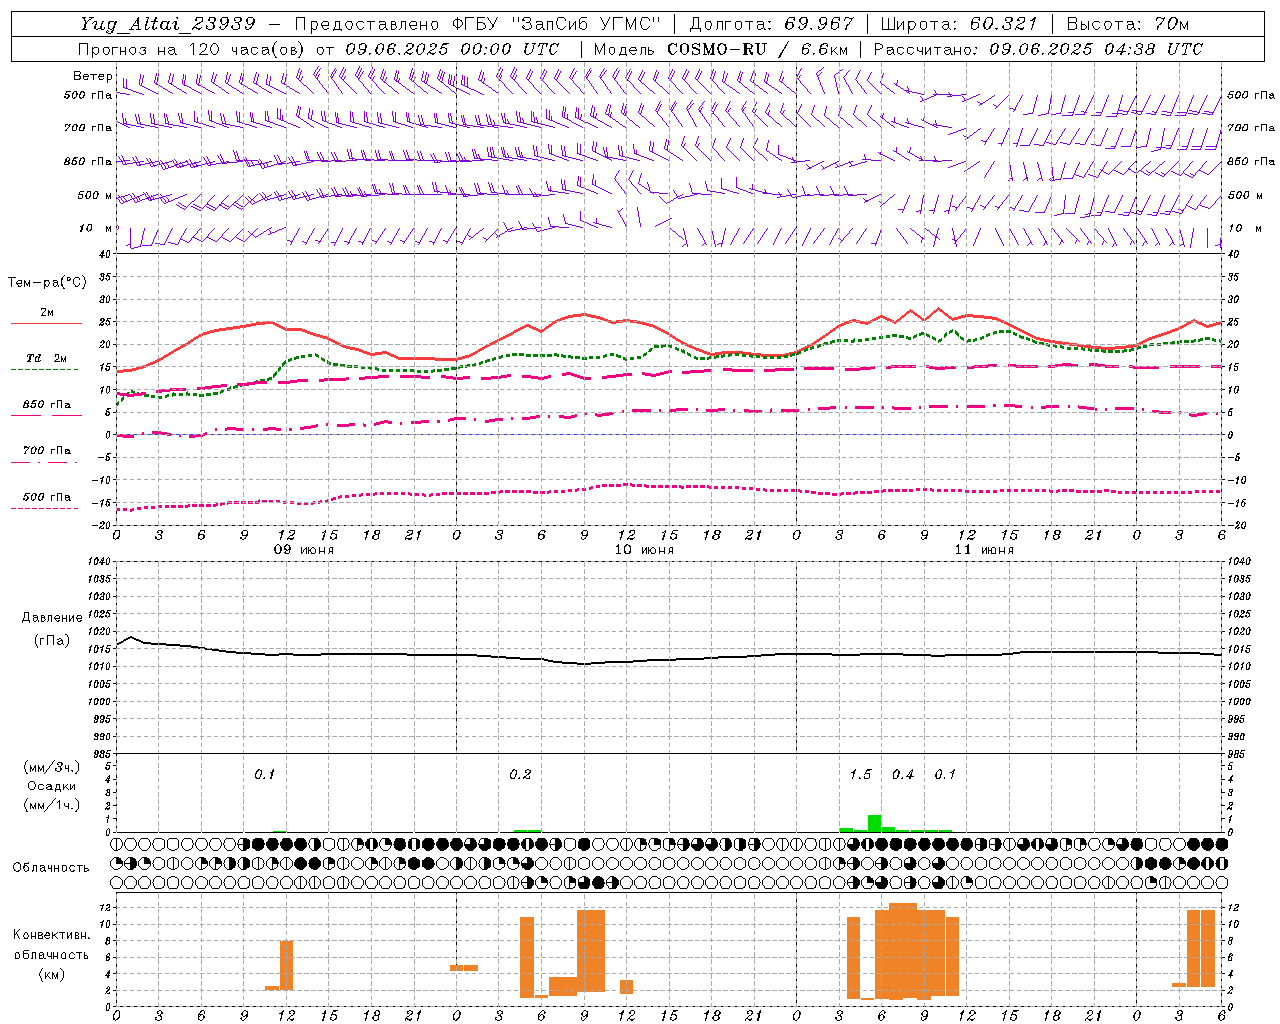Image resolution: width=1280 pixels, height=1024 pixels.
Task: Click the Рассчитано: 09.06.2025 04:38 UTC timestamp
Action: pyautogui.click(x=1039, y=49)
